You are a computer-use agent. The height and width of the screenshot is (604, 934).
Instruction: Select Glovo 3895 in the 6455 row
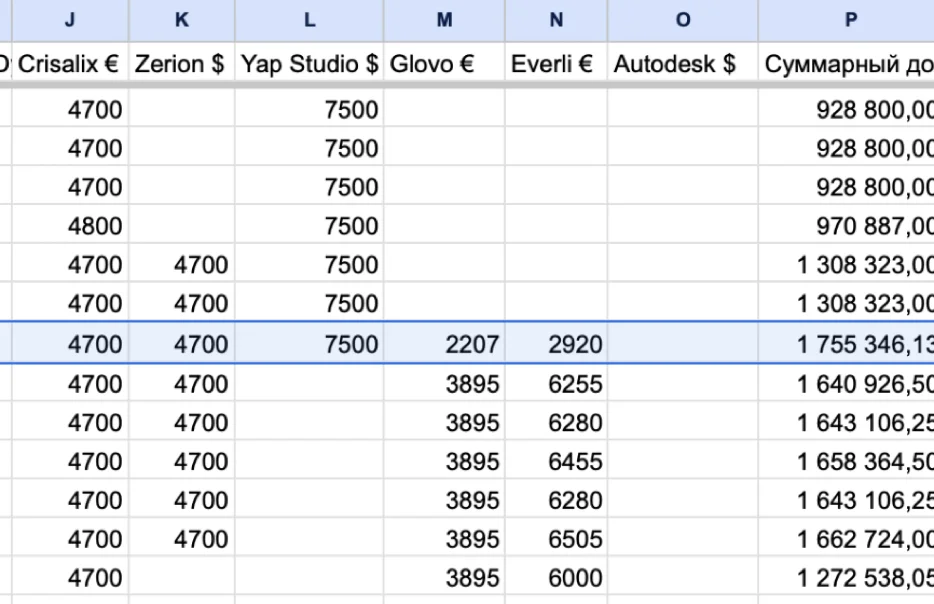click(444, 461)
